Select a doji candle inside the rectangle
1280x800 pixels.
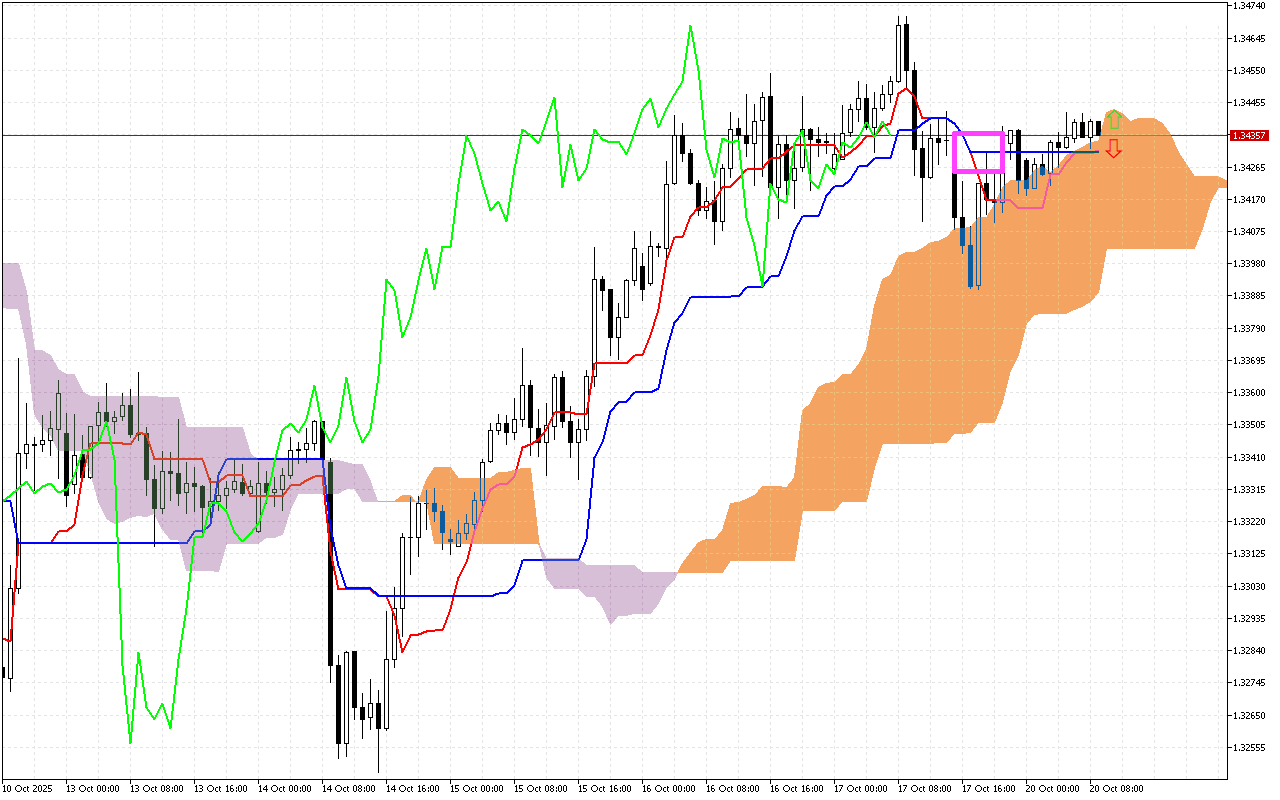pos(985,160)
